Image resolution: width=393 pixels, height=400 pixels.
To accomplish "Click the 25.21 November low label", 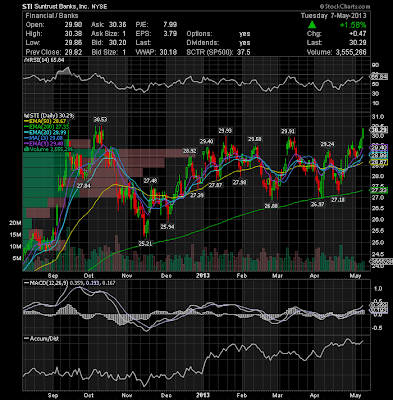I will click(x=145, y=244).
